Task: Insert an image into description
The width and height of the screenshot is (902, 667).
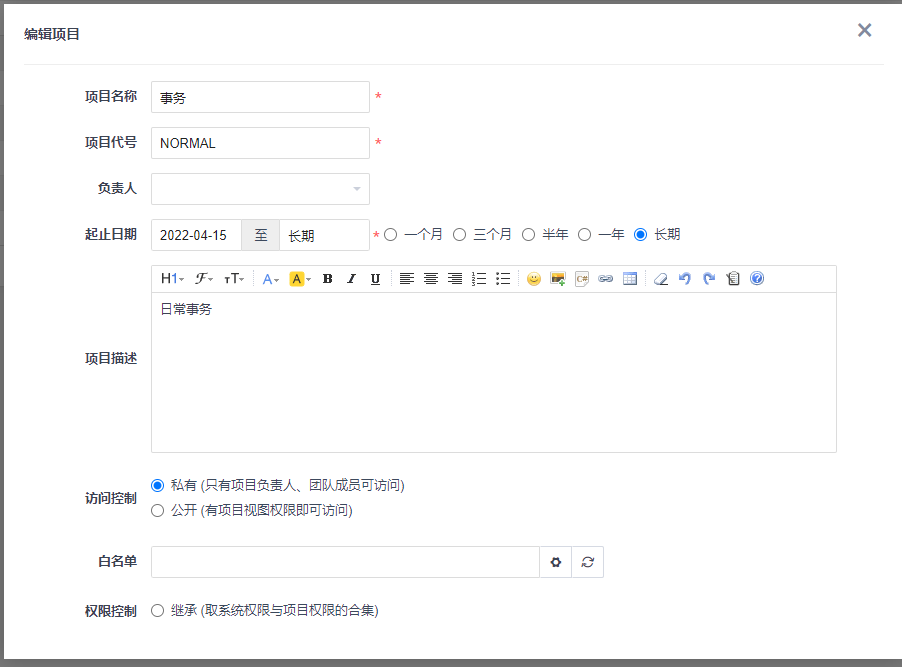Action: click(x=558, y=279)
